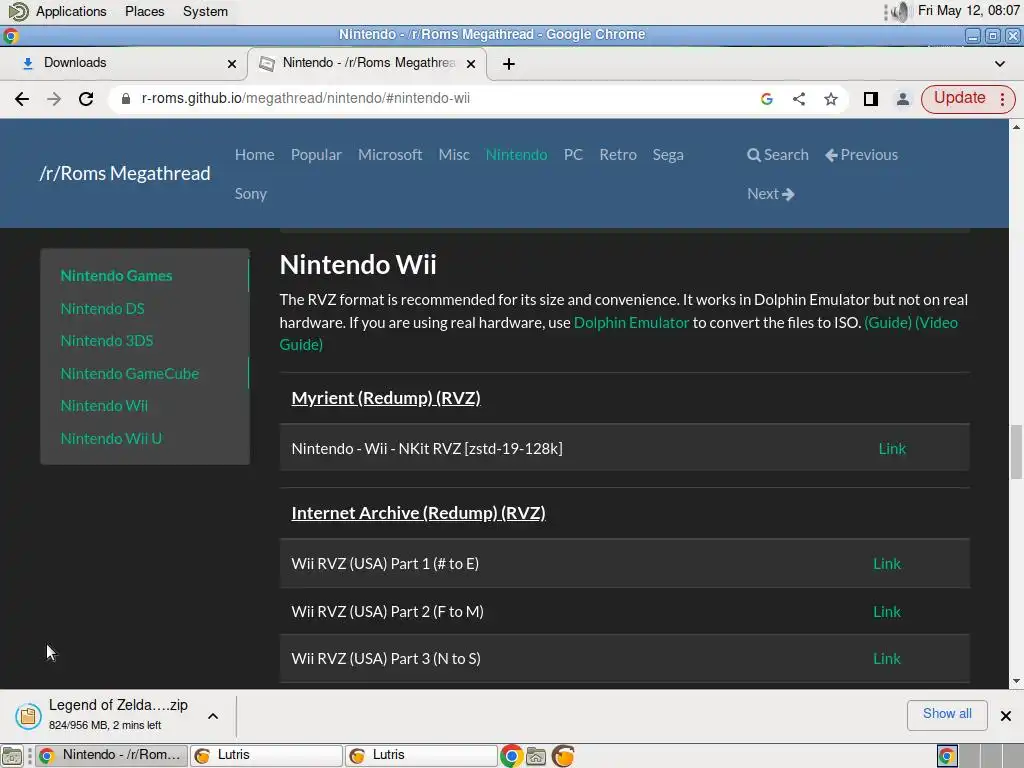This screenshot has width=1024, height=768.
Task: Open Link for Wii RVZ Part 3
Action: 887,659
